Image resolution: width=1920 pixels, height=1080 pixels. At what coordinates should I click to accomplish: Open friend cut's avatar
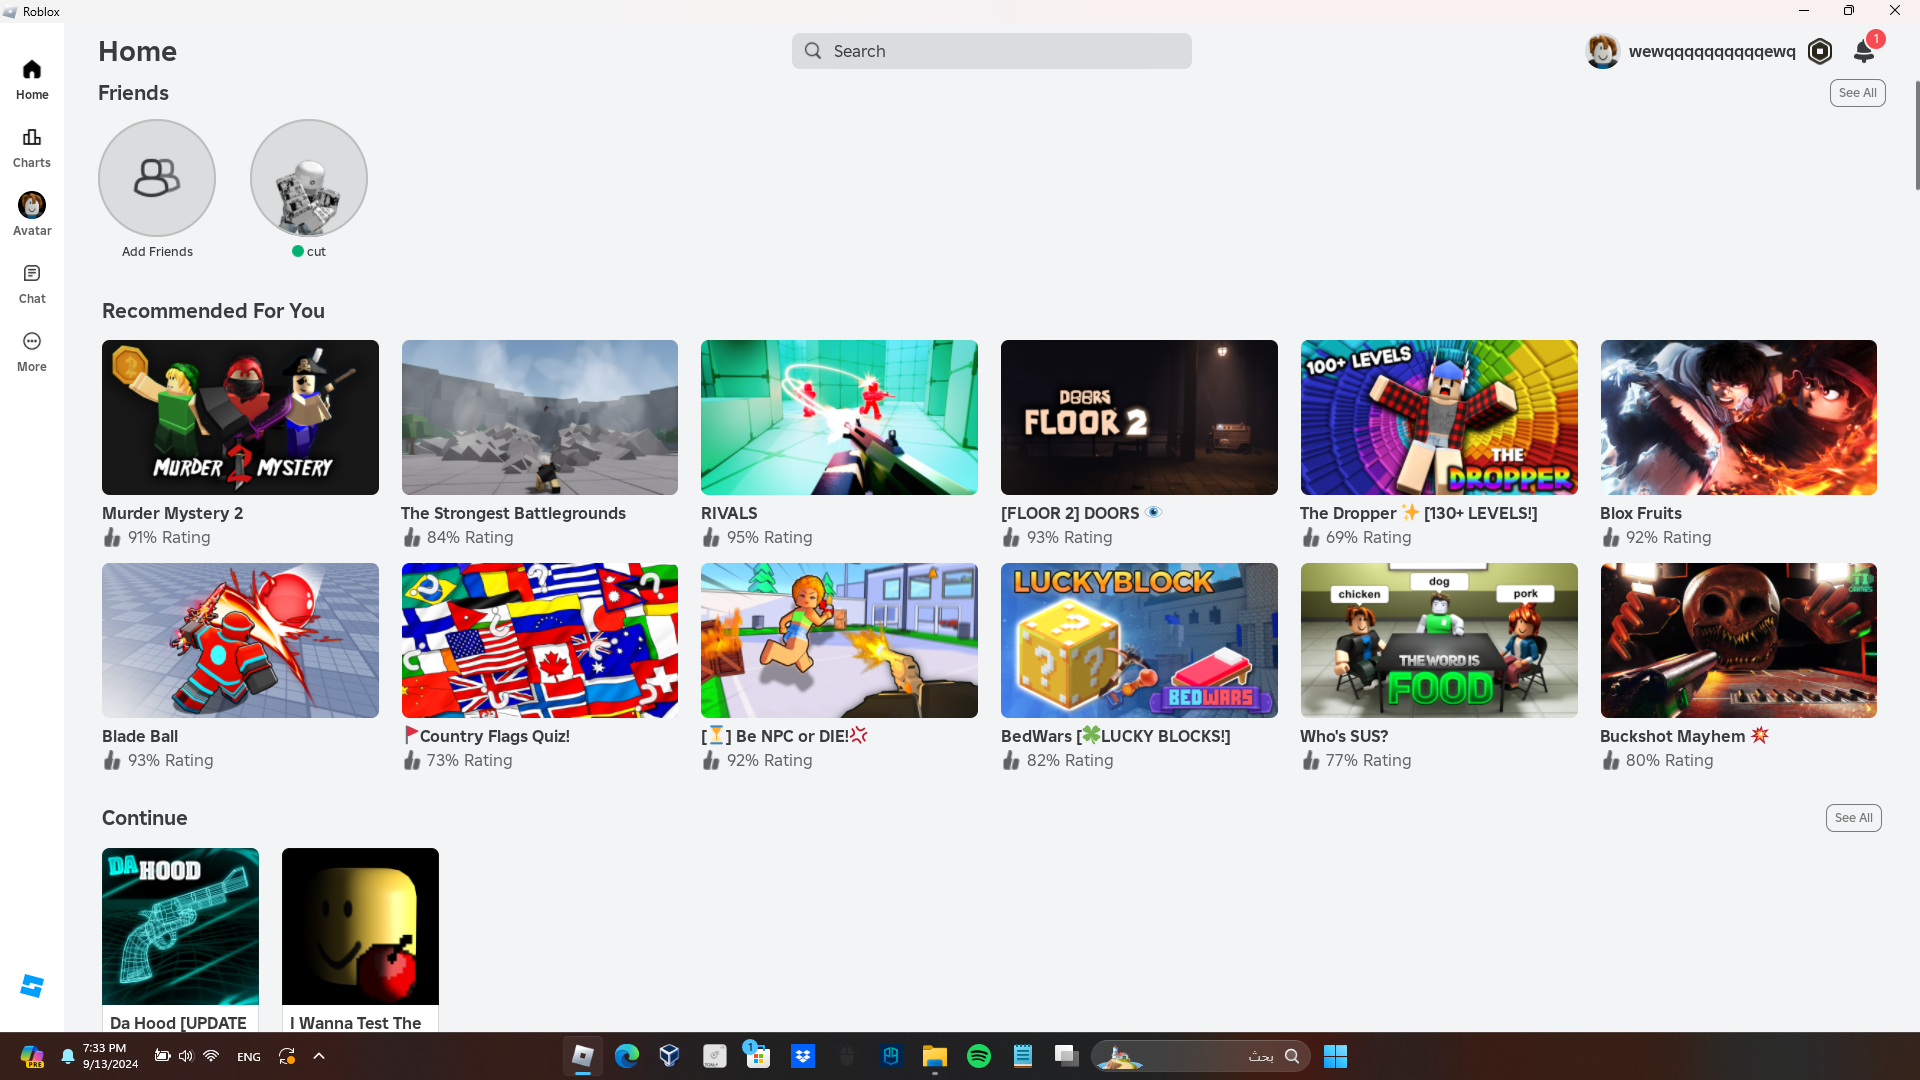(x=309, y=178)
